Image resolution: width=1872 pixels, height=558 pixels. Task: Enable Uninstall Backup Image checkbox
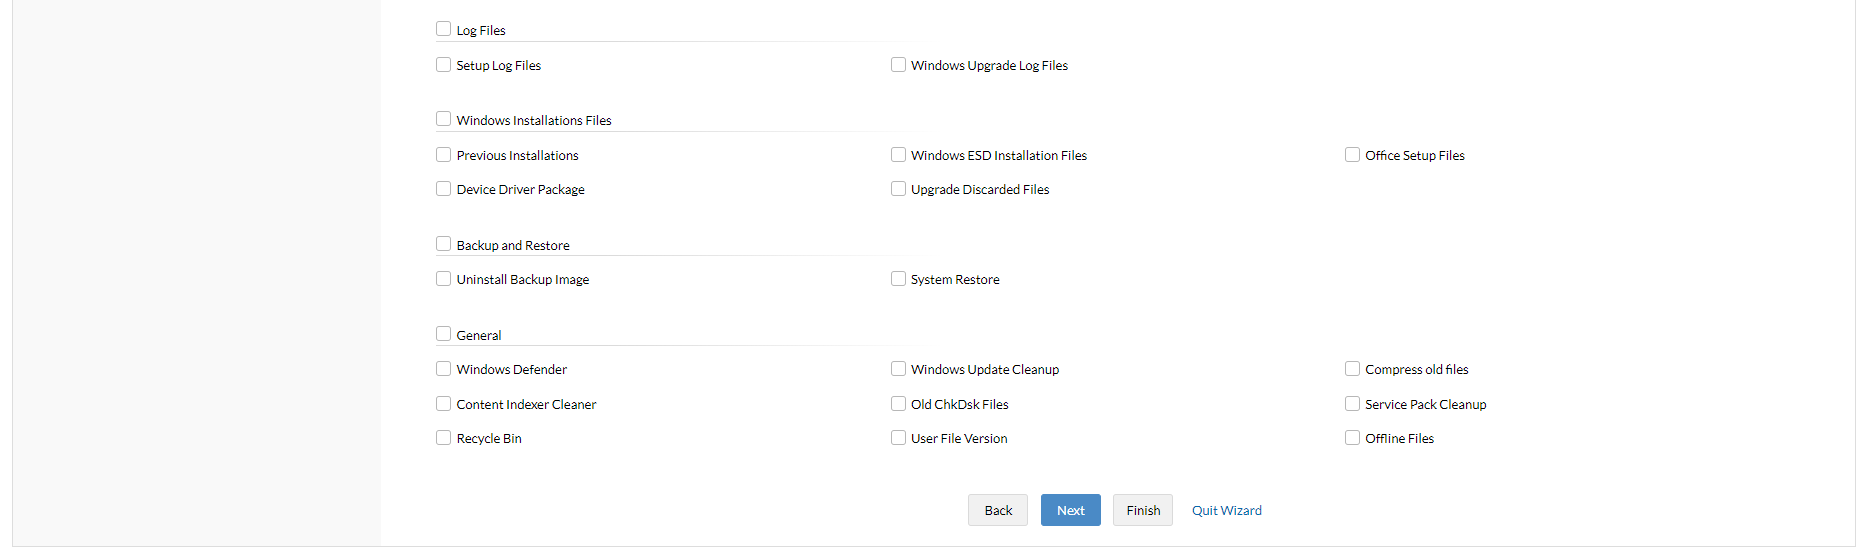[443, 279]
